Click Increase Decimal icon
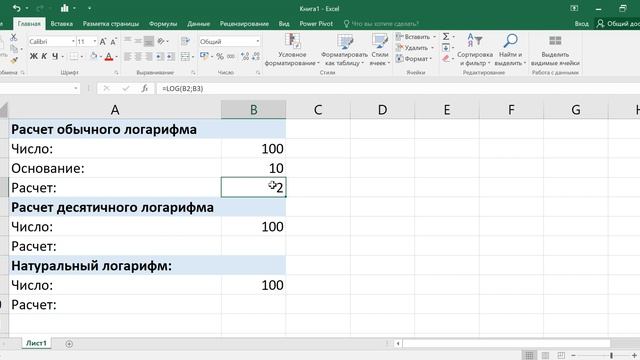 point(245,56)
